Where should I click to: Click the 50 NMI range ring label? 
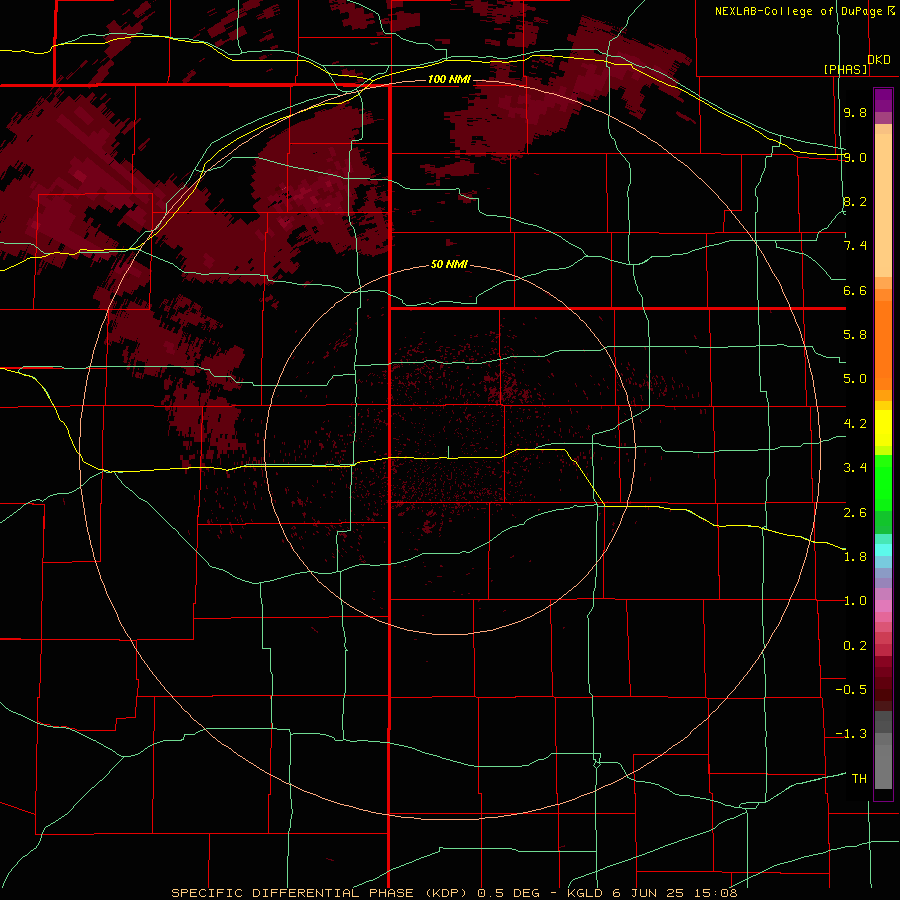click(449, 265)
